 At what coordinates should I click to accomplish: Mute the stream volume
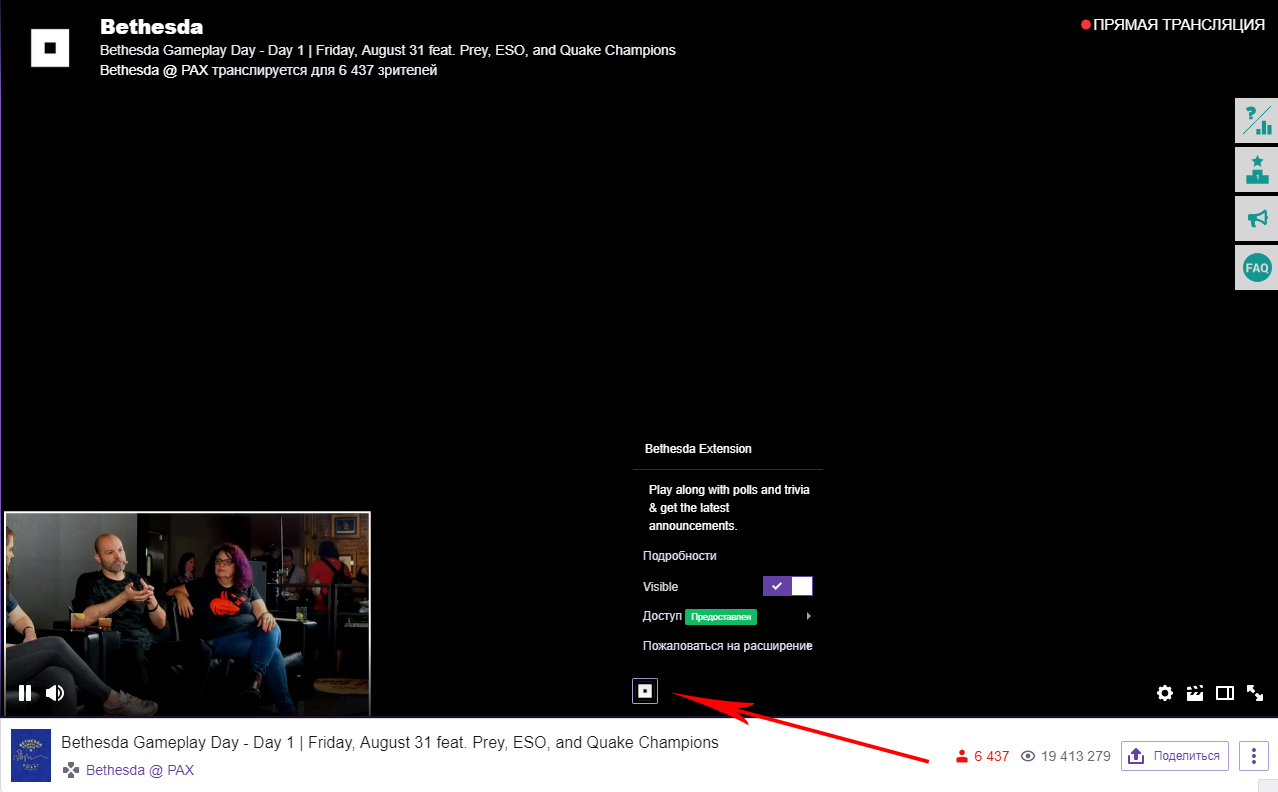[55, 693]
